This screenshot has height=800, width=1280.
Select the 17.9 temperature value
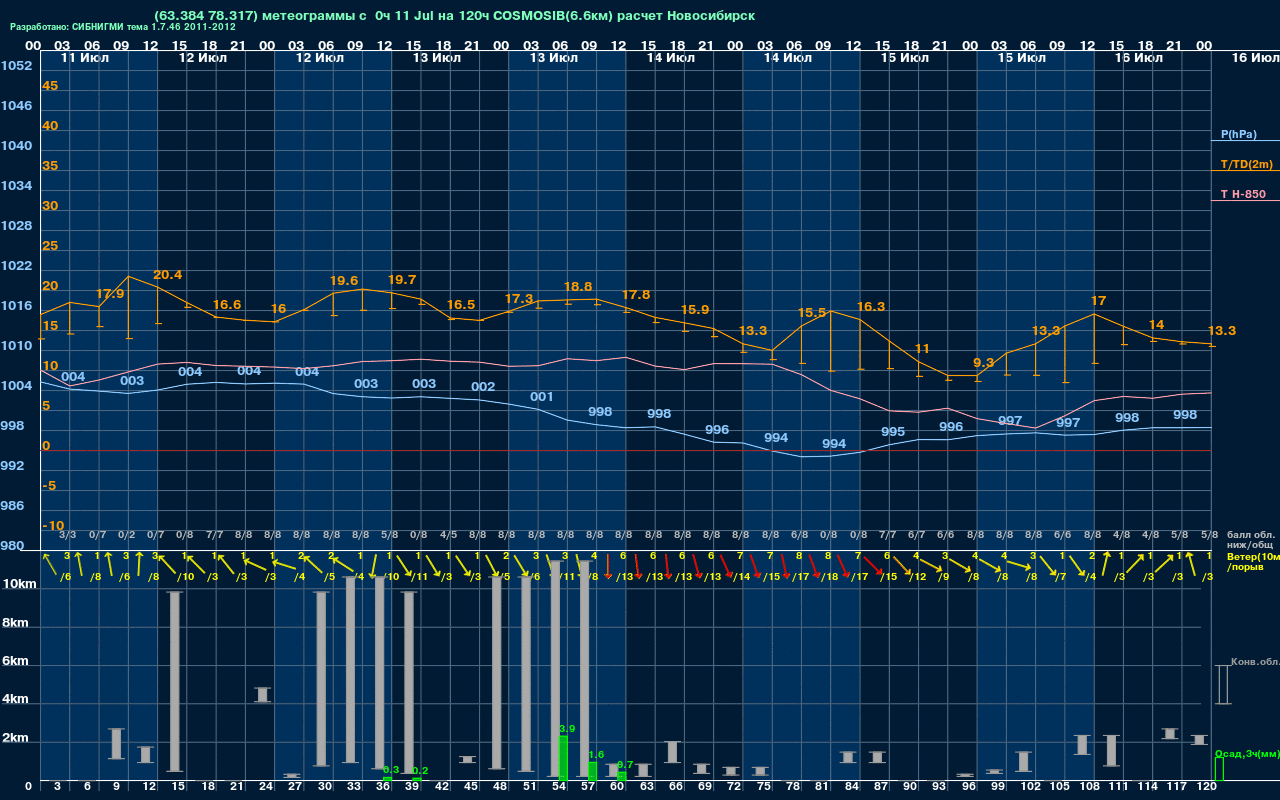[110, 294]
